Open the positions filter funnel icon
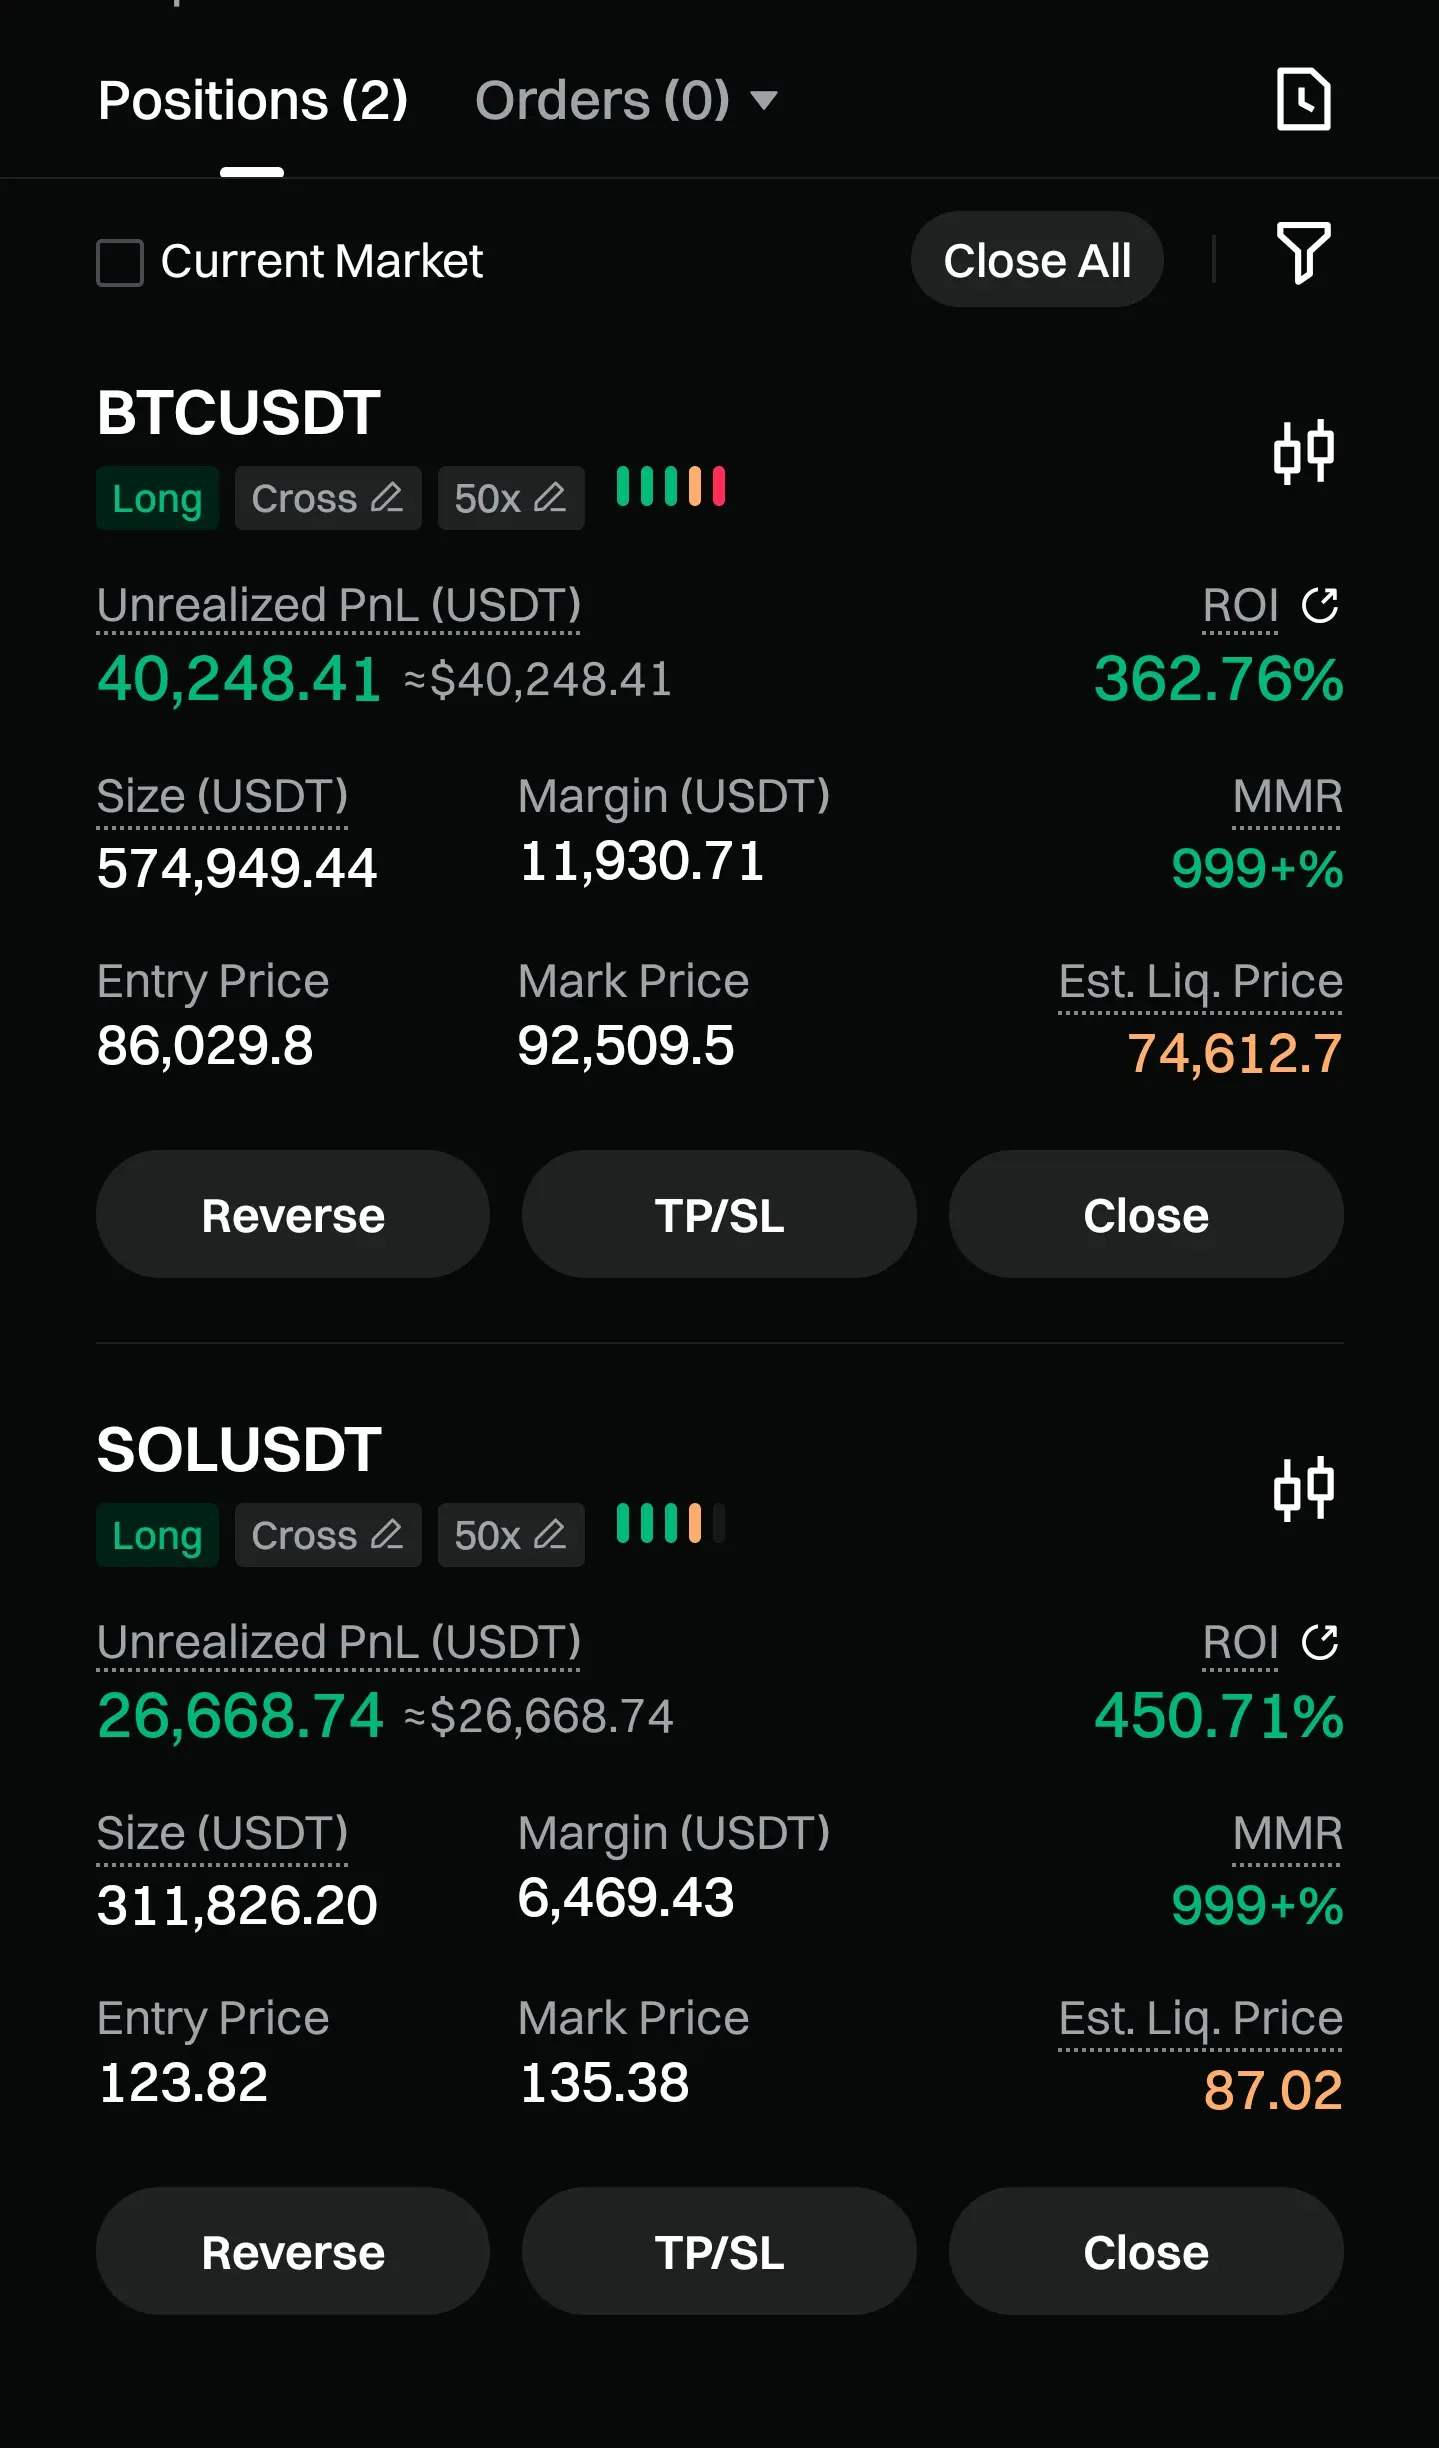Screen dimensions: 1439x2448 pyautogui.click(x=1304, y=253)
